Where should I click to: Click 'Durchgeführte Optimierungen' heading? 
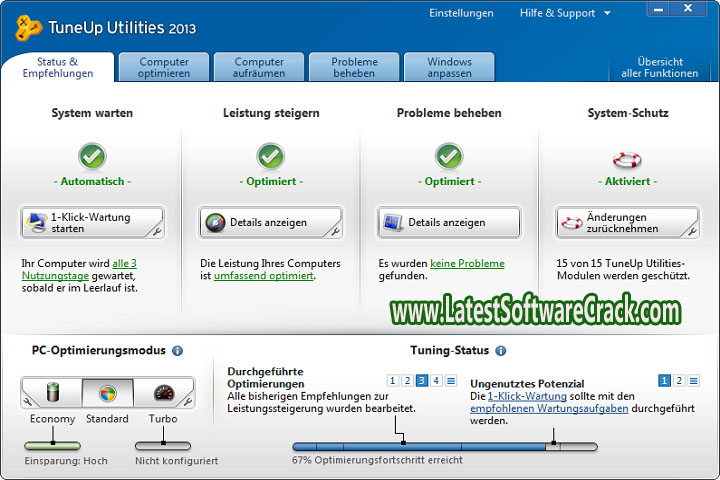tap(266, 378)
